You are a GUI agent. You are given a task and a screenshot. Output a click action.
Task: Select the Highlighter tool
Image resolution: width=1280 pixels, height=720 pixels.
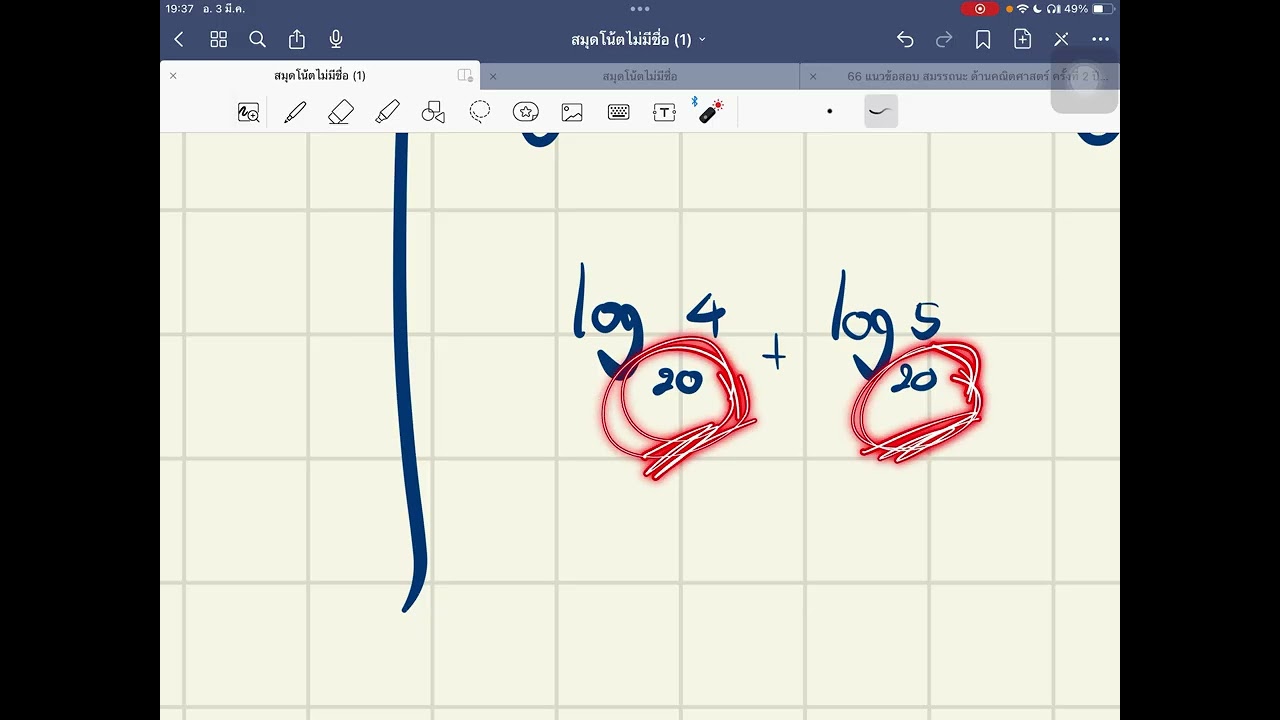click(387, 112)
